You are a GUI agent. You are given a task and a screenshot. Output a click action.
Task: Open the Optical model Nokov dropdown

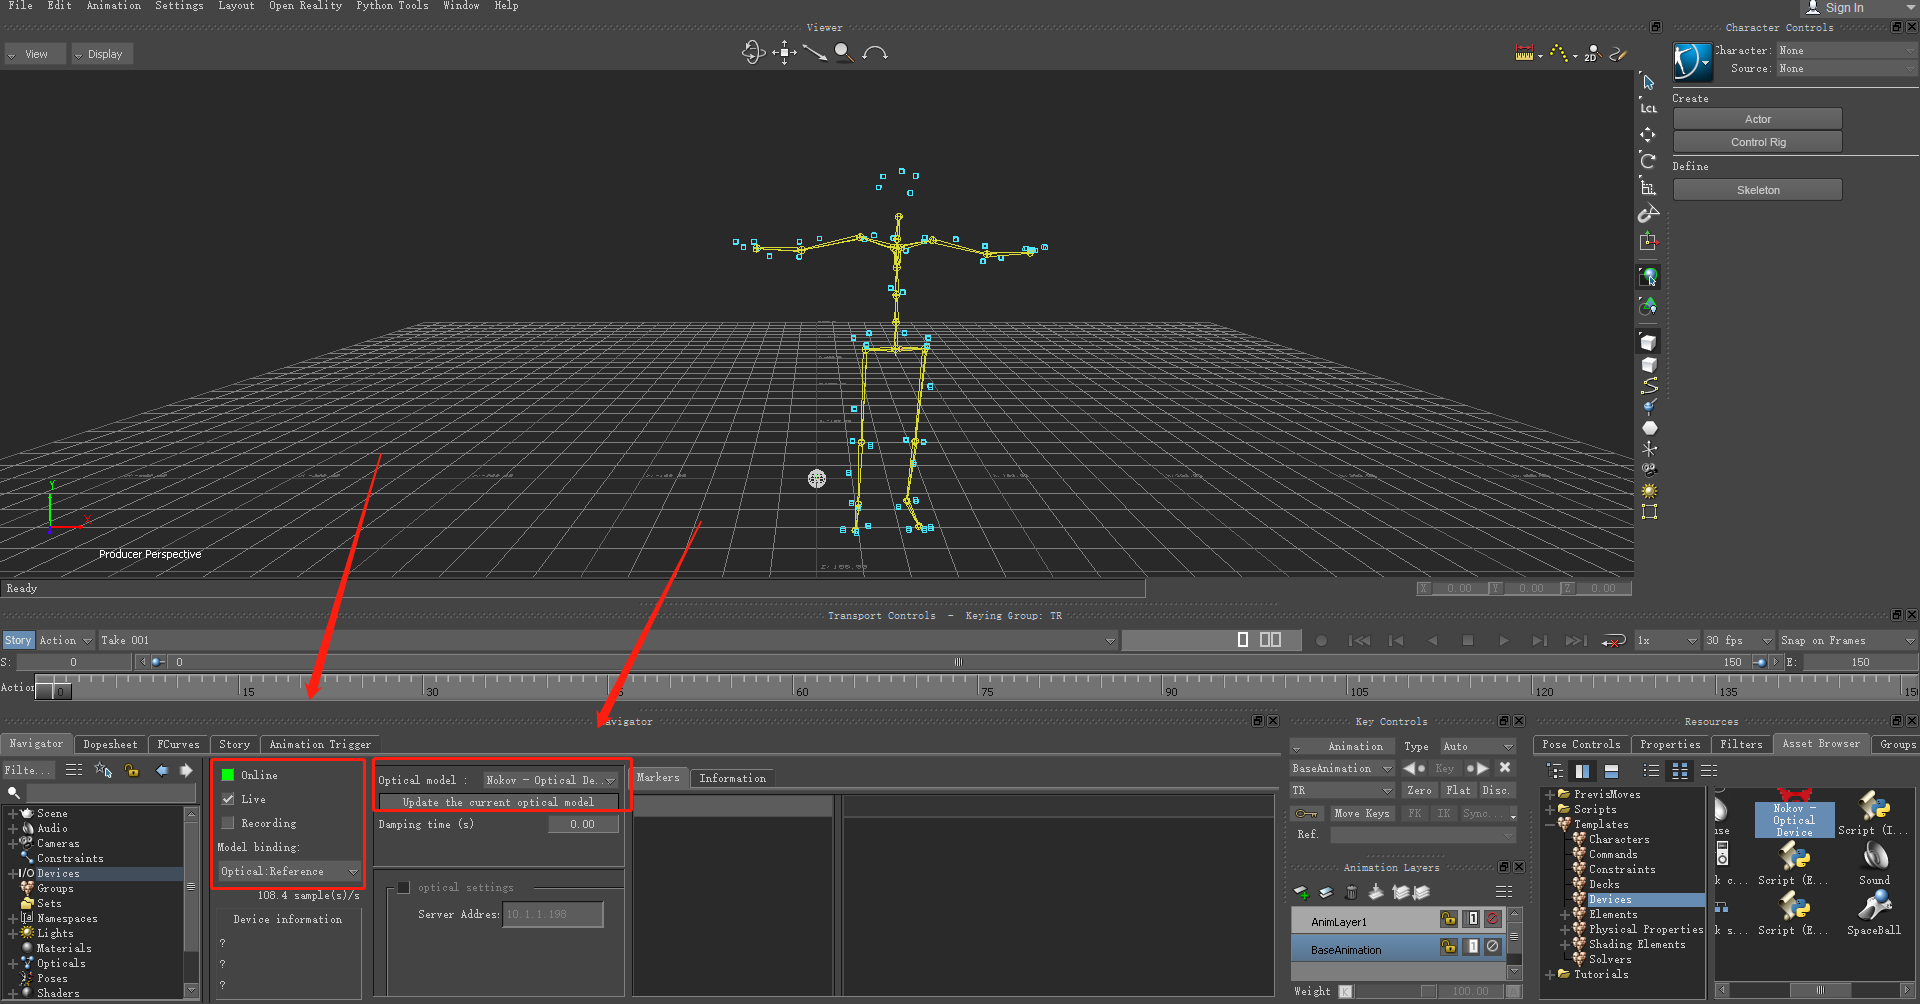point(550,780)
